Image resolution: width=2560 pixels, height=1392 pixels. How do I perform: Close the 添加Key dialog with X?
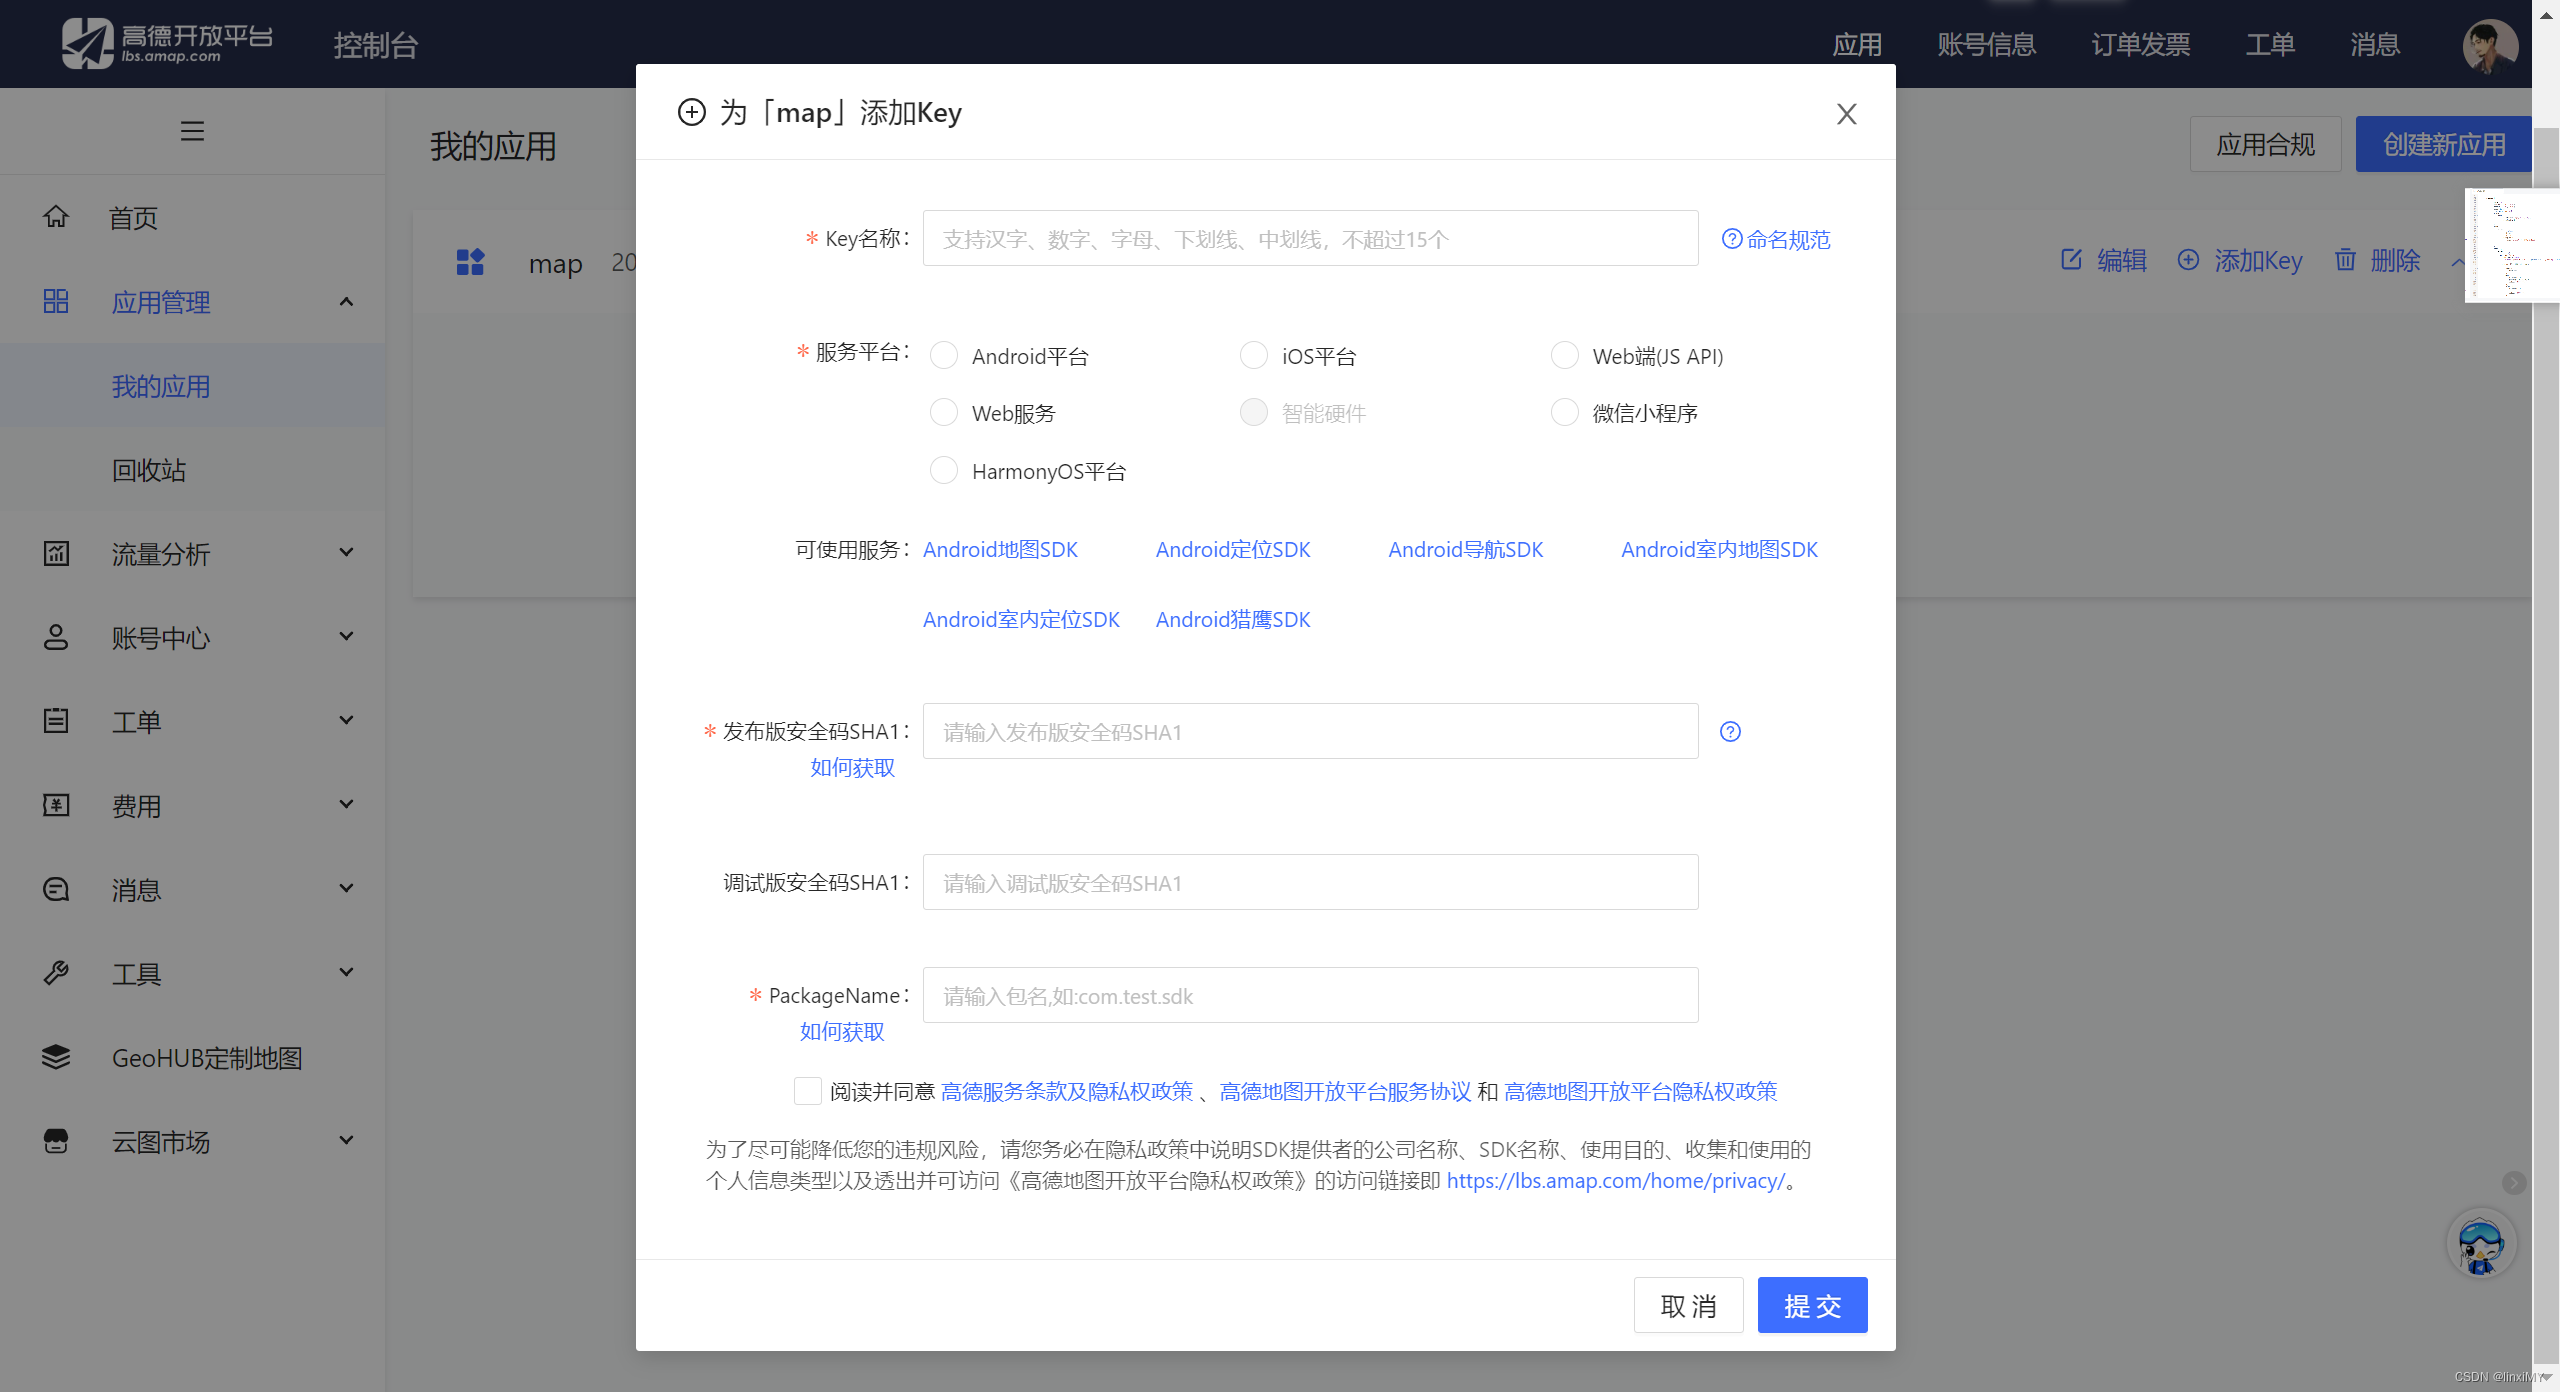(x=1846, y=114)
